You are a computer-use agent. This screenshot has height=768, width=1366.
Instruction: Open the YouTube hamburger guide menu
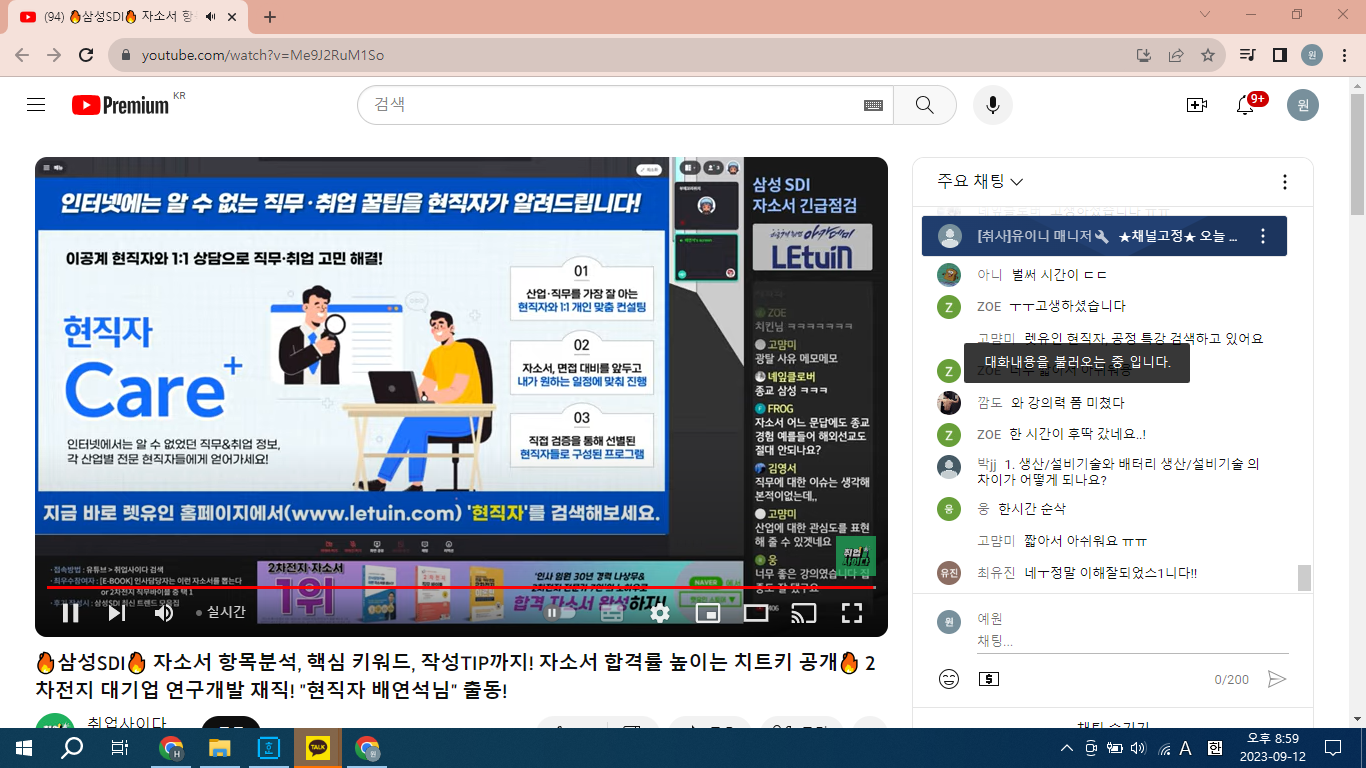pyautogui.click(x=36, y=105)
